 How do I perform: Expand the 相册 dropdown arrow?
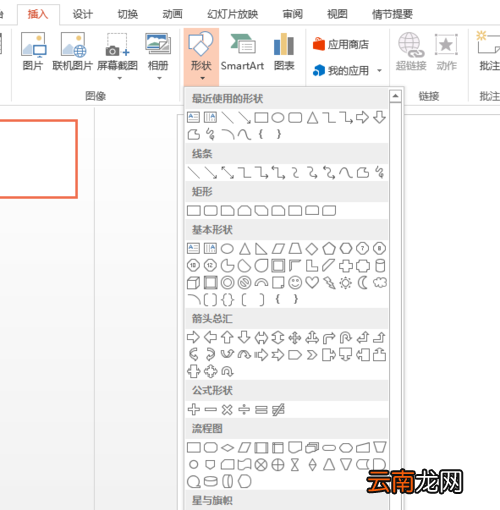[x=159, y=78]
